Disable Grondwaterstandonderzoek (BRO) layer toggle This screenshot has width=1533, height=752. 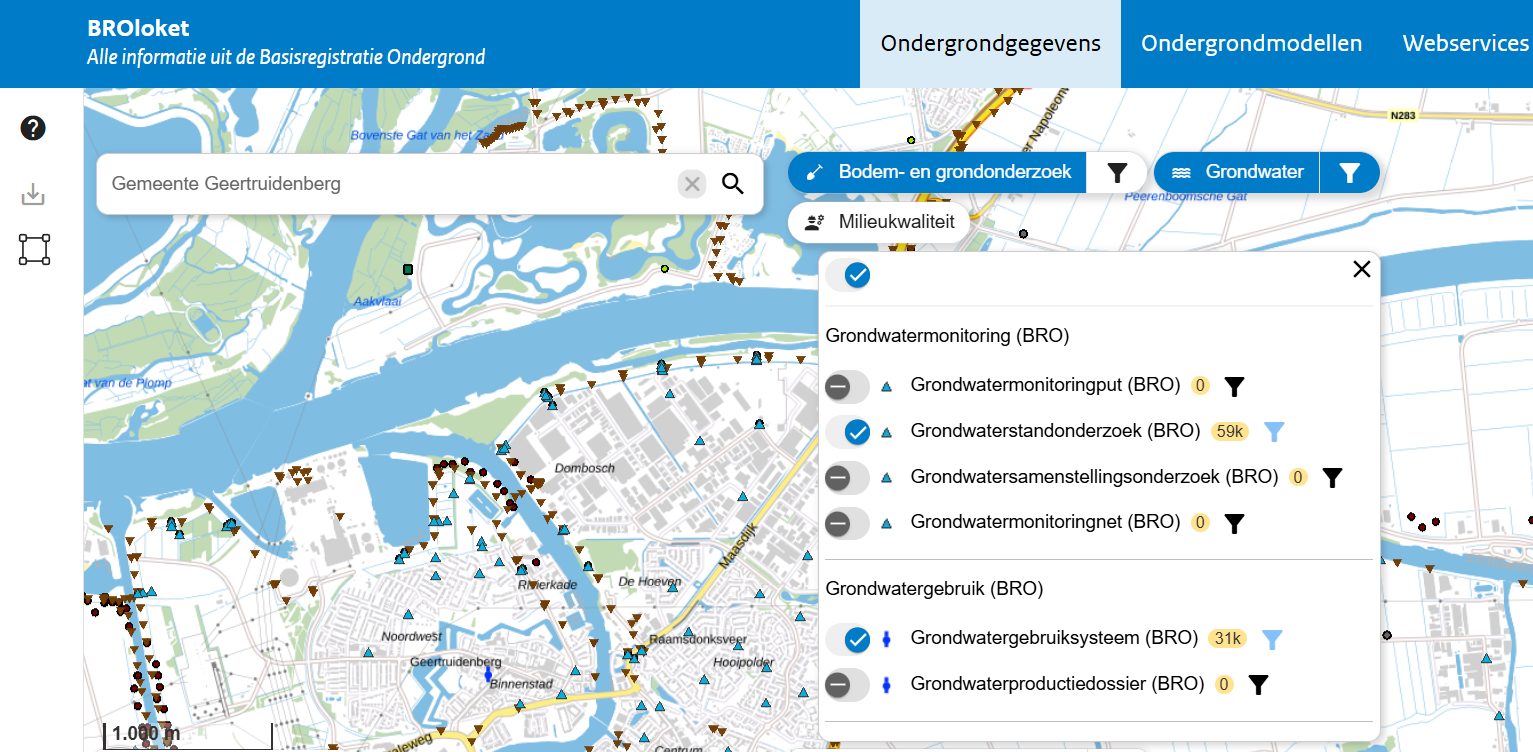(847, 432)
